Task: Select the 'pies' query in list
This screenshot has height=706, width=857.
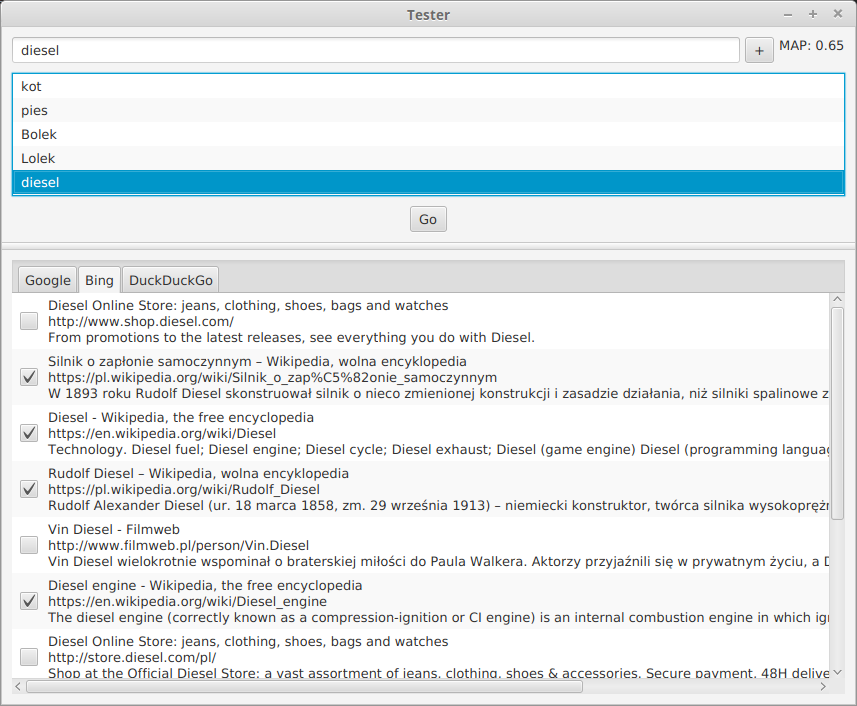Action: (428, 110)
